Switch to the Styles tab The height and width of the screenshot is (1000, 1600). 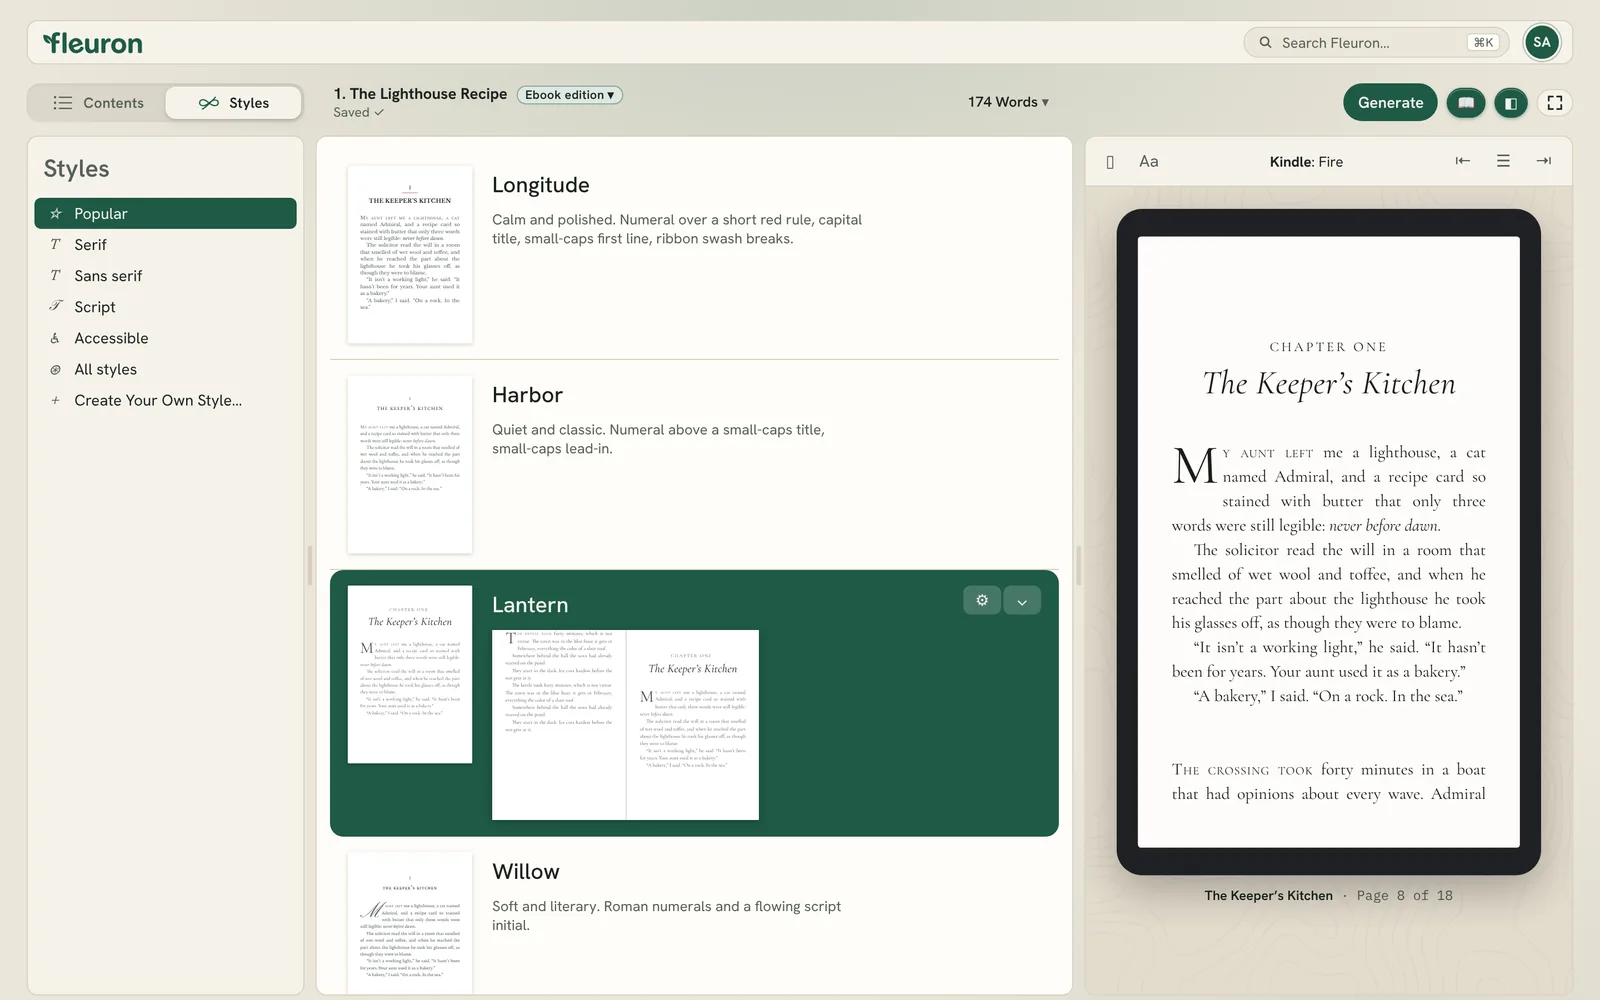click(234, 103)
